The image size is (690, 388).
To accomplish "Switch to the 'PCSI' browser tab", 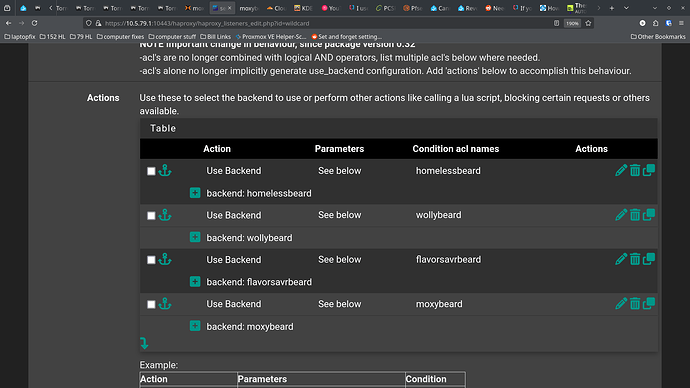I will tap(385, 8).
